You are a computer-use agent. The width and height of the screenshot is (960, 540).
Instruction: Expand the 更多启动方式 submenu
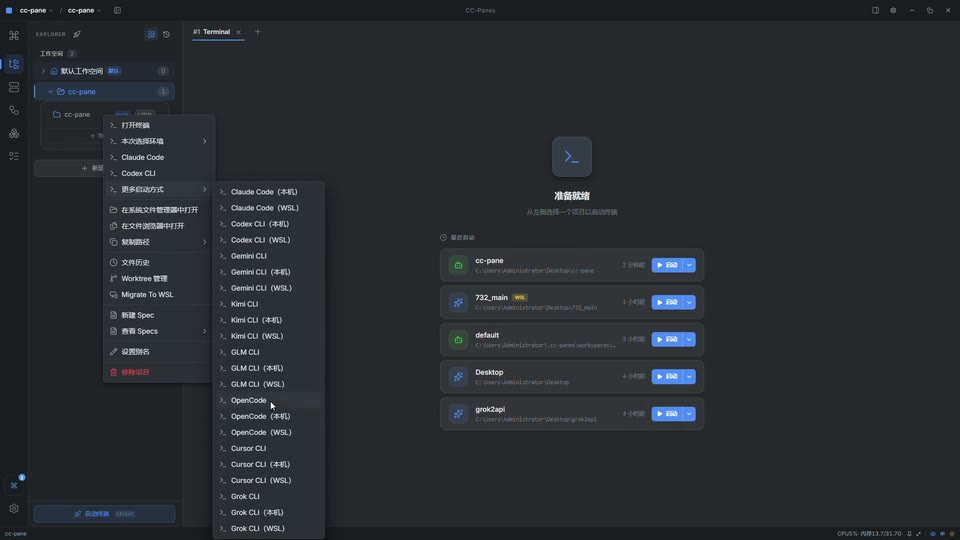[x=159, y=189]
